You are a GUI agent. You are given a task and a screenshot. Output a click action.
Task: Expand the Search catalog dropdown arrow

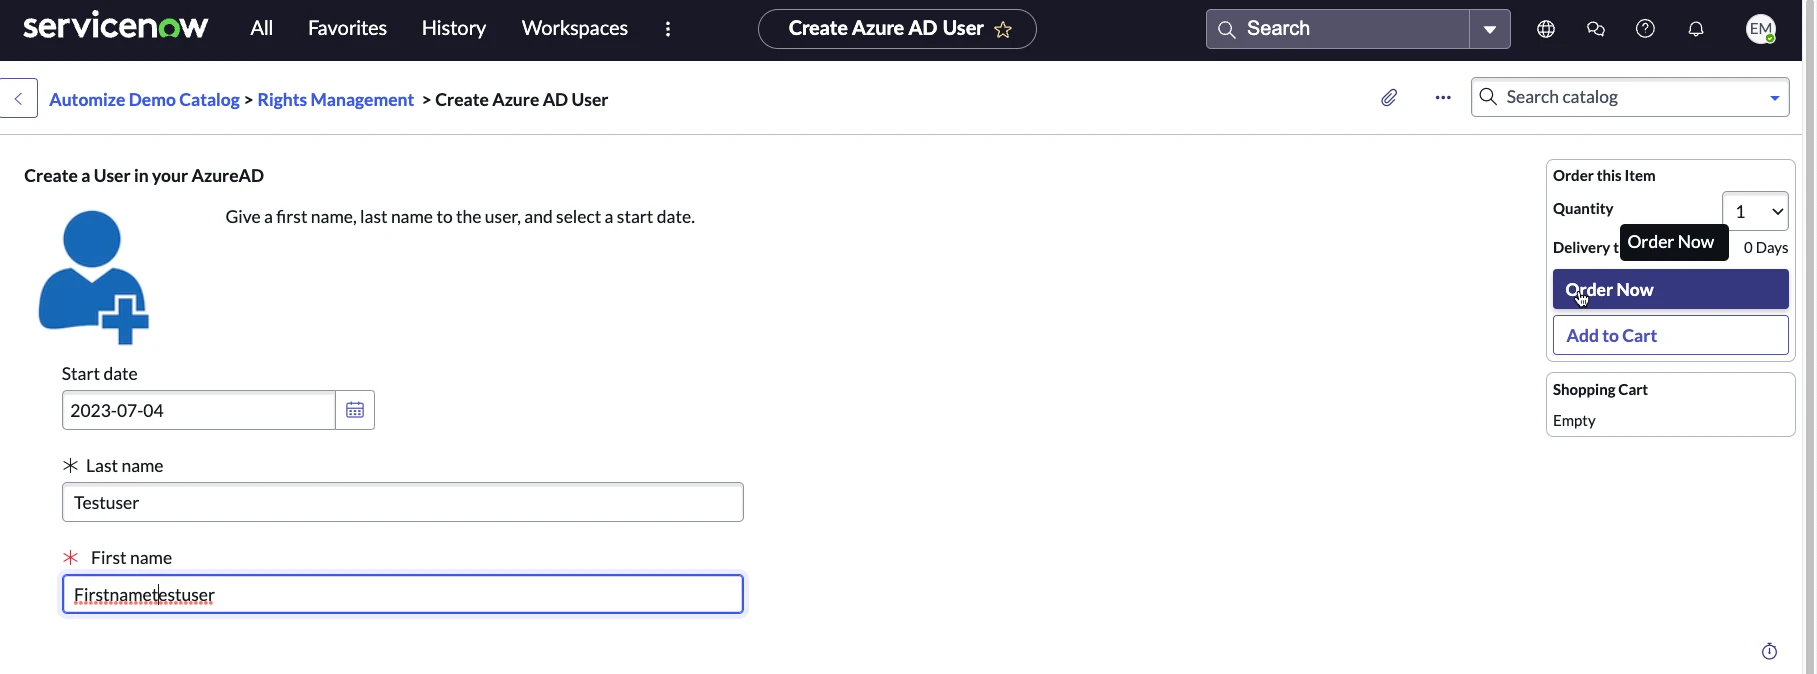(x=1775, y=98)
